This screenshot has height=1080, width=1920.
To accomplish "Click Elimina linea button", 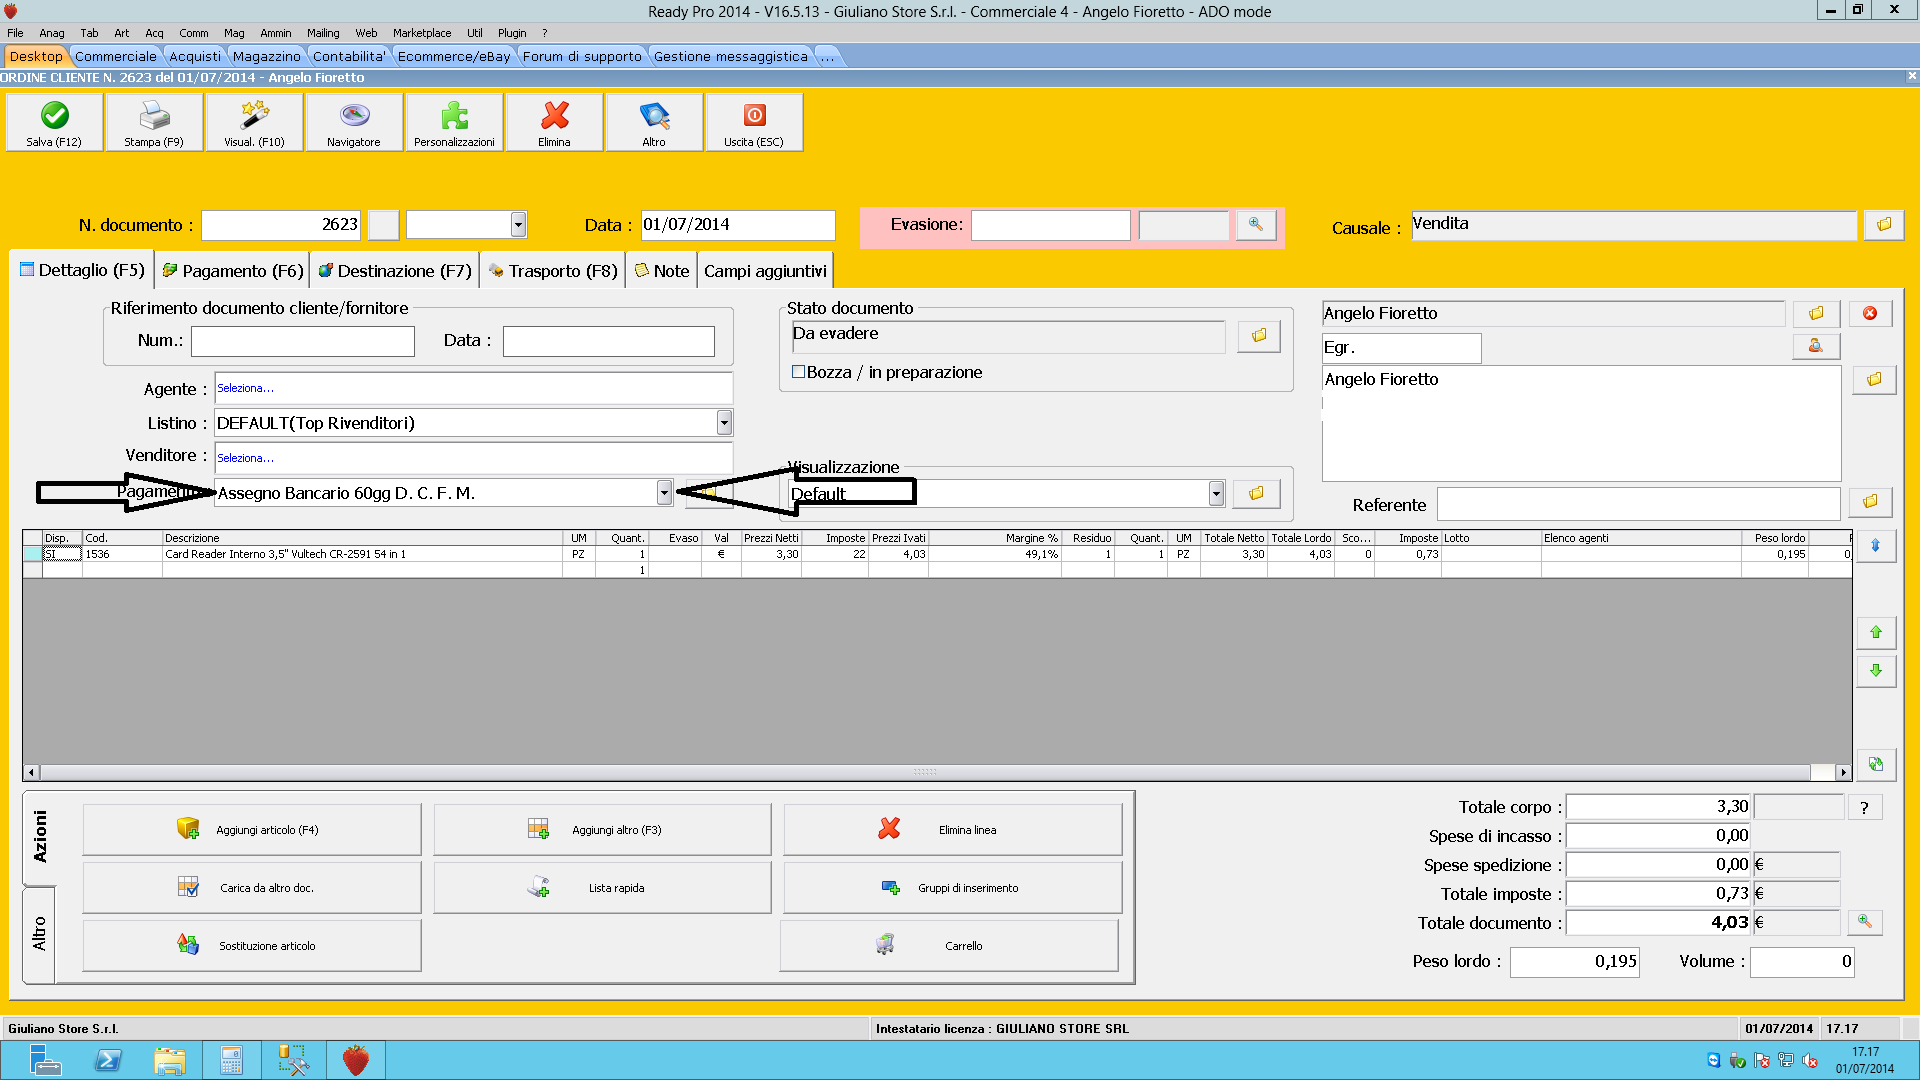I will click(953, 830).
